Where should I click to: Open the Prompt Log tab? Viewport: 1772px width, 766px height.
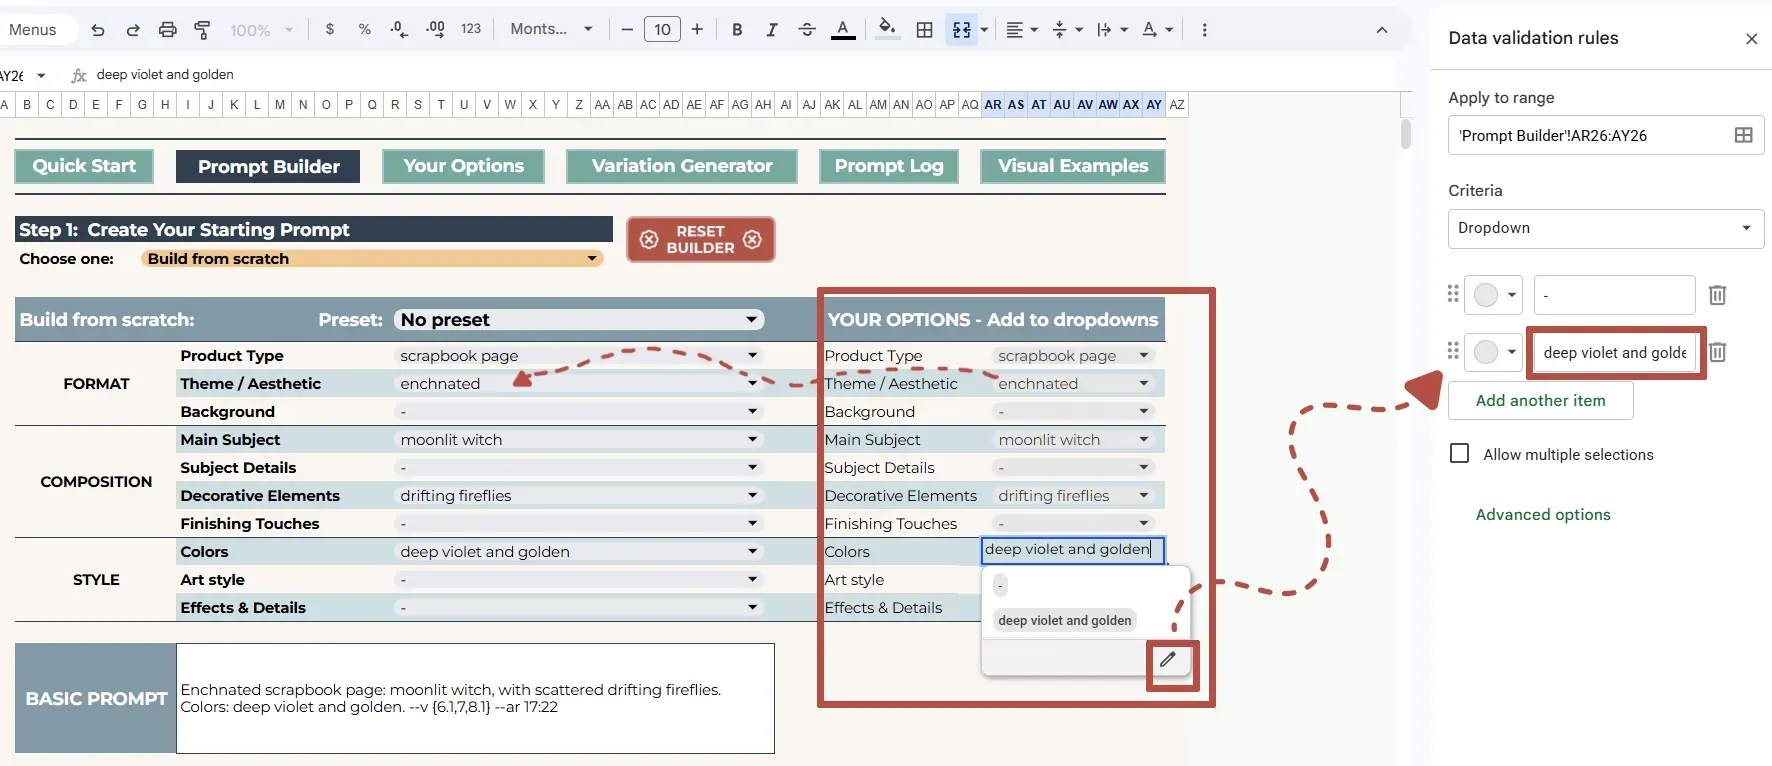[x=889, y=166]
